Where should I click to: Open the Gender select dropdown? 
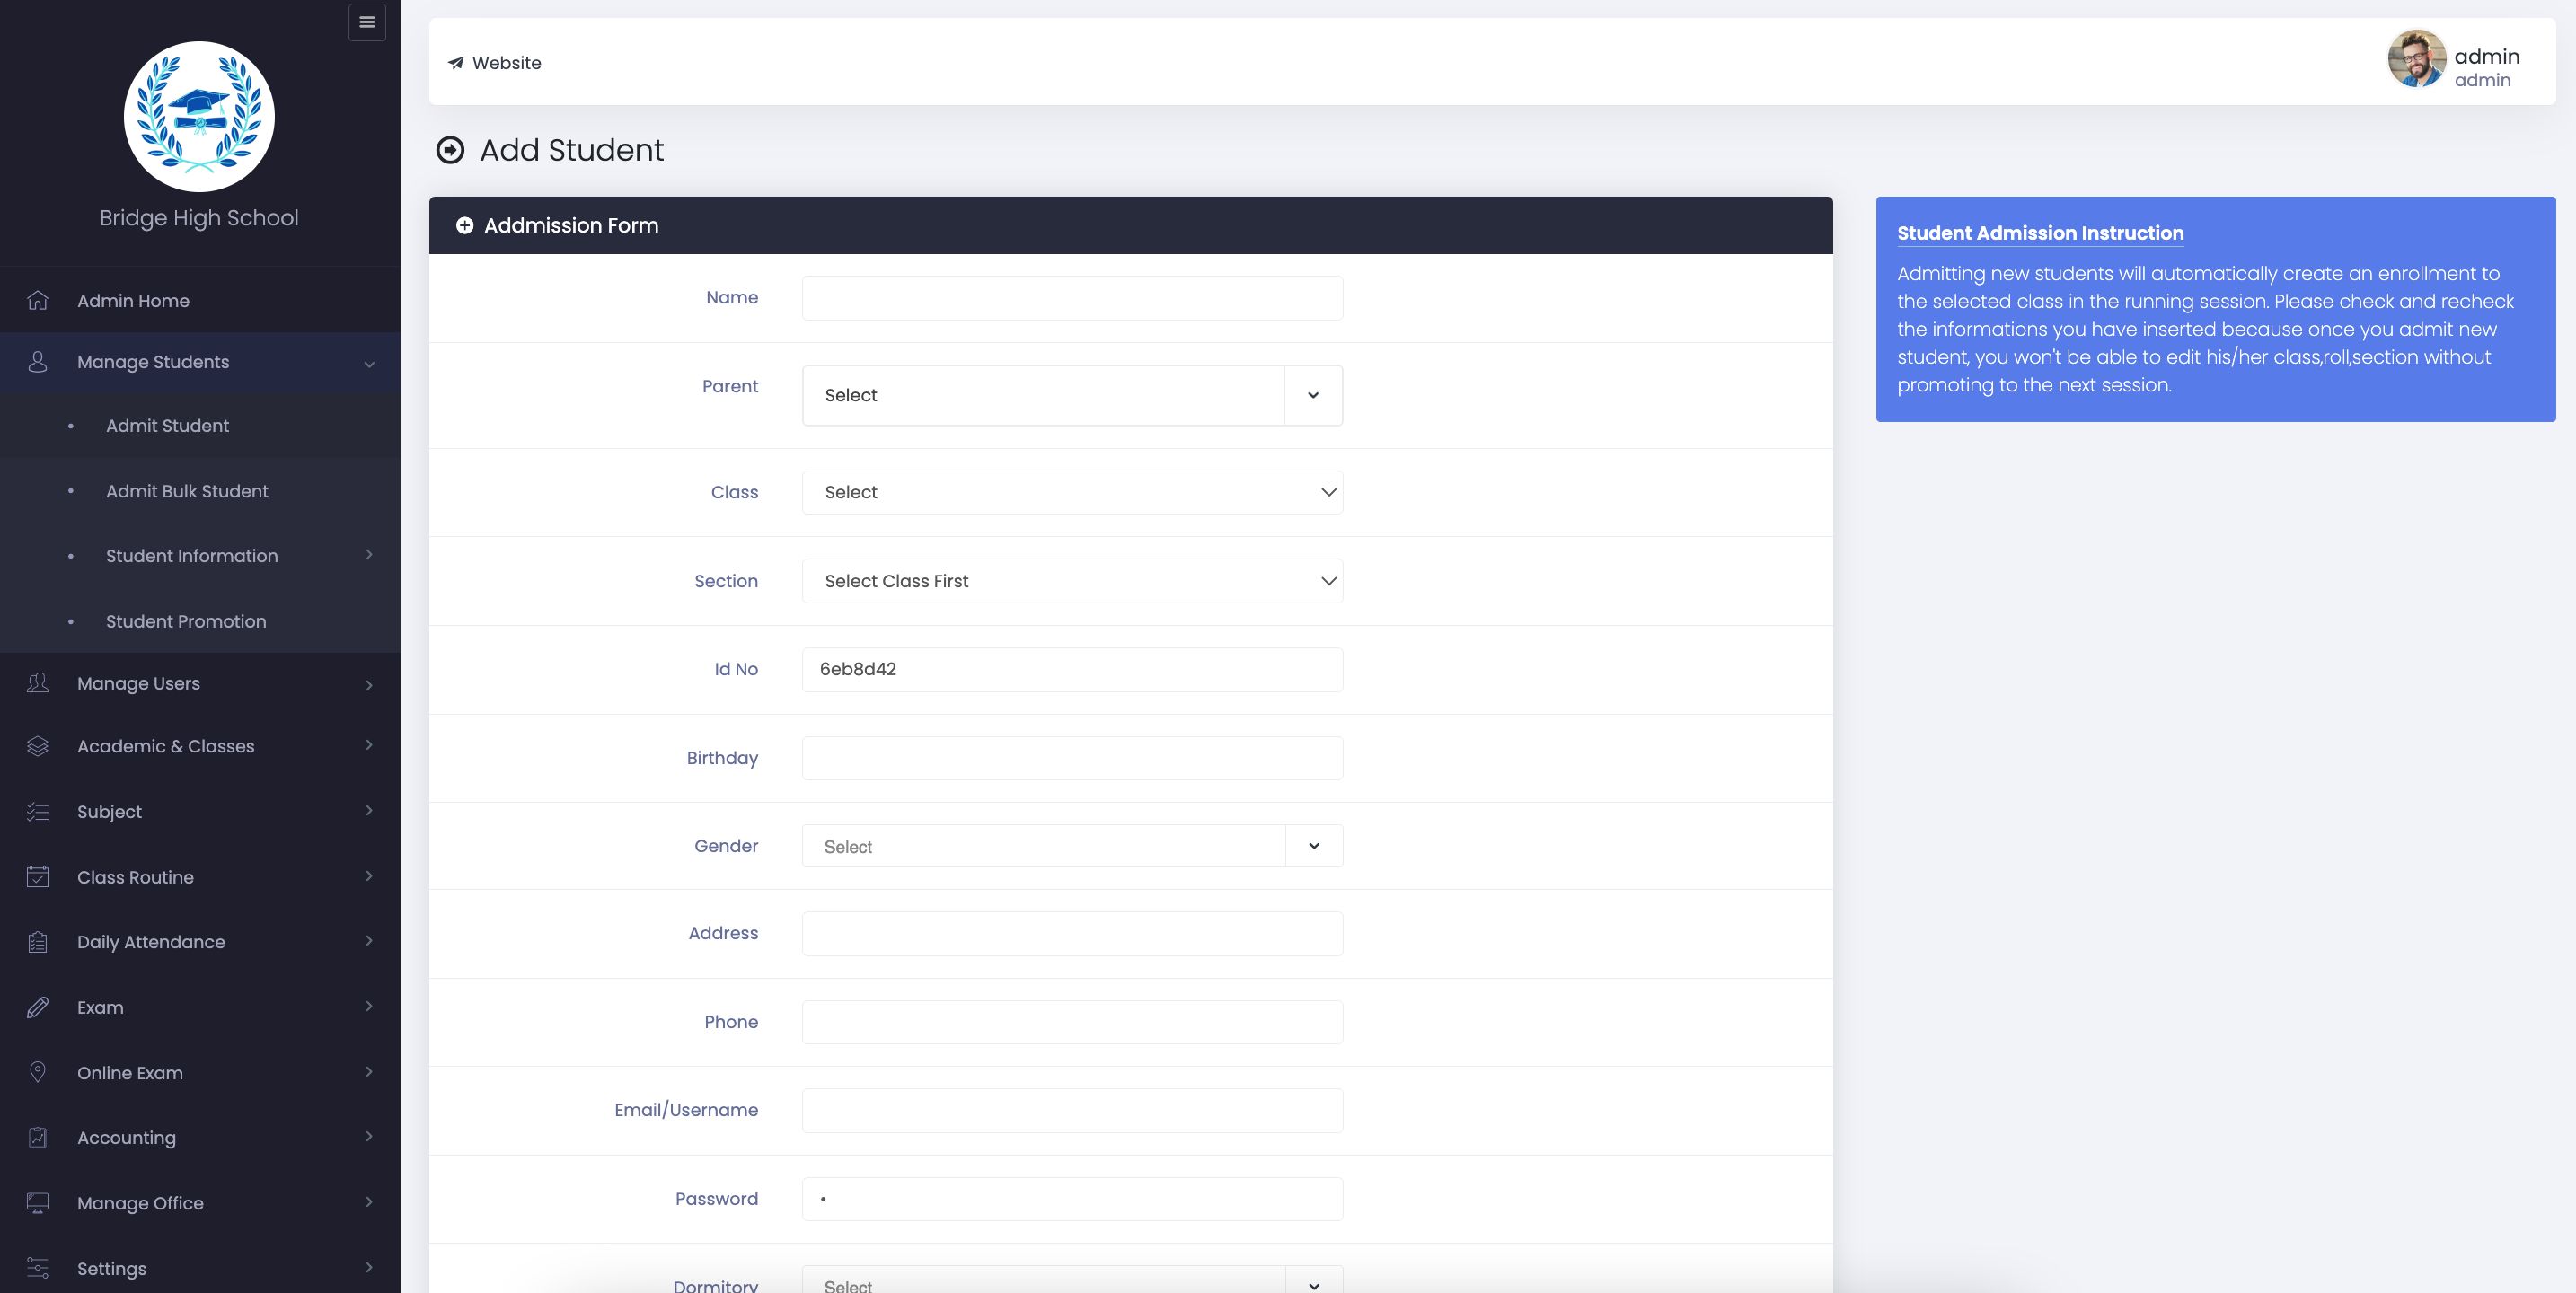(x=1071, y=846)
